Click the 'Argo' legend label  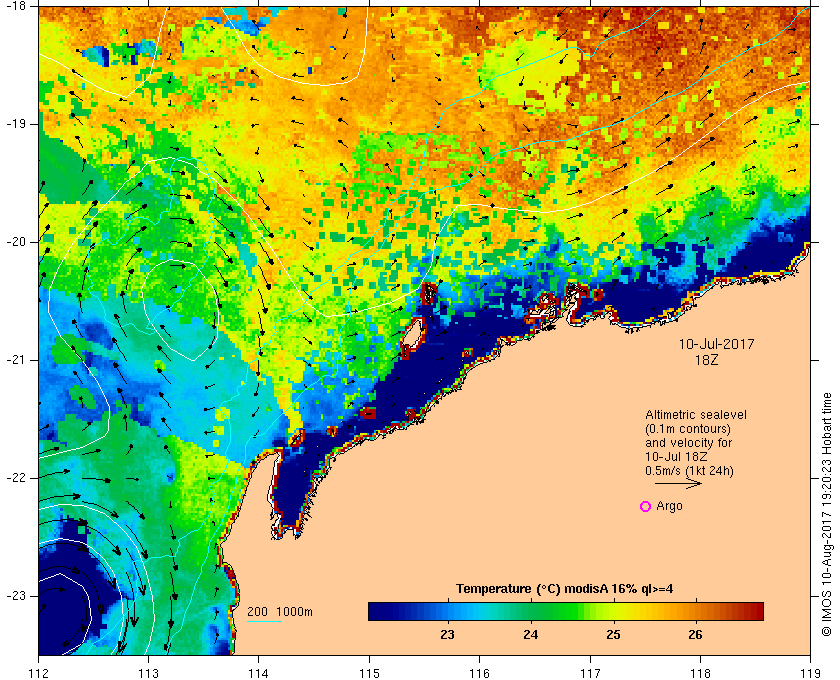pos(669,506)
